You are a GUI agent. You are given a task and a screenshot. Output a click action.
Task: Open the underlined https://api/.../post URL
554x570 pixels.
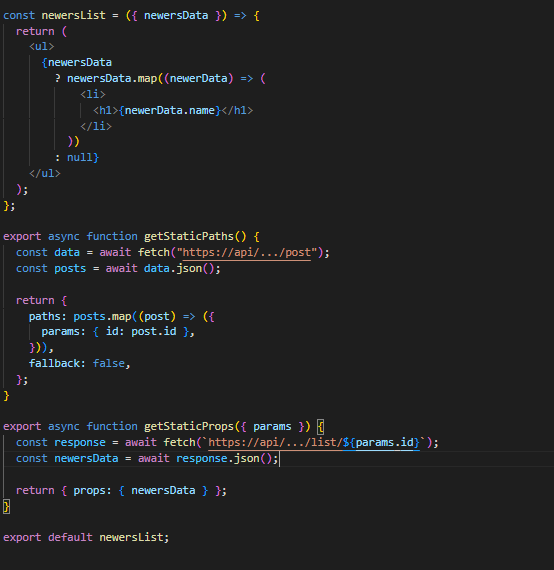pyautogui.click(x=246, y=253)
